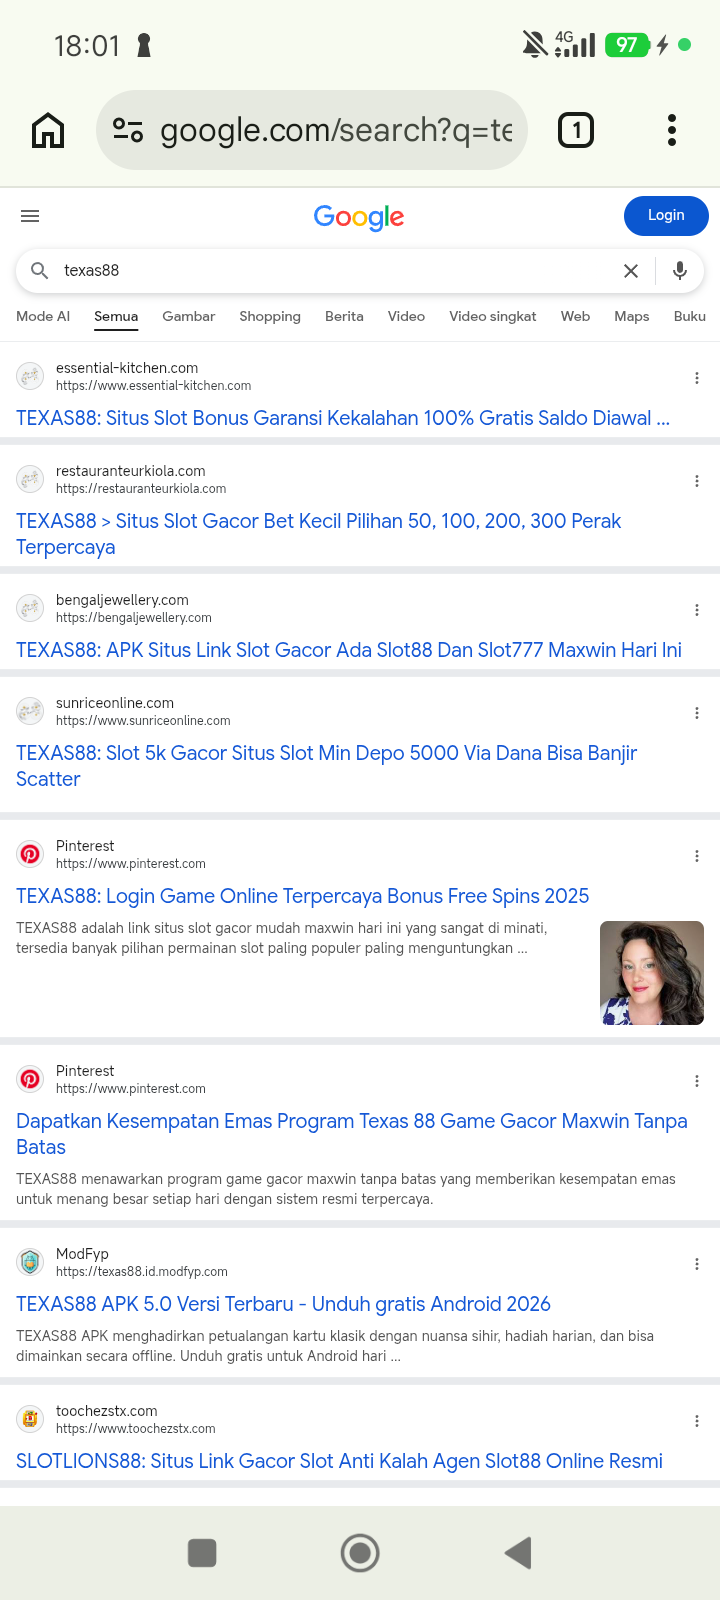The width and height of the screenshot is (720, 1600).
Task: Clear the texas88 search query
Action: 631,271
